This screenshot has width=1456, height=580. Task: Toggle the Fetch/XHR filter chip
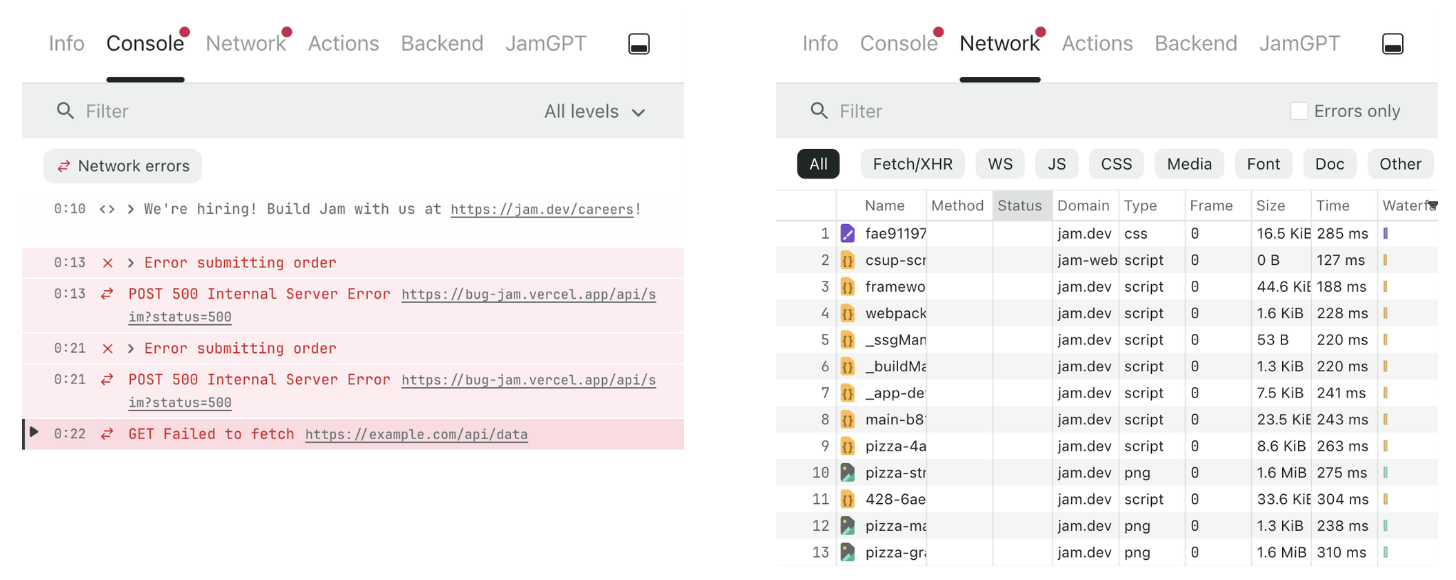click(x=912, y=164)
